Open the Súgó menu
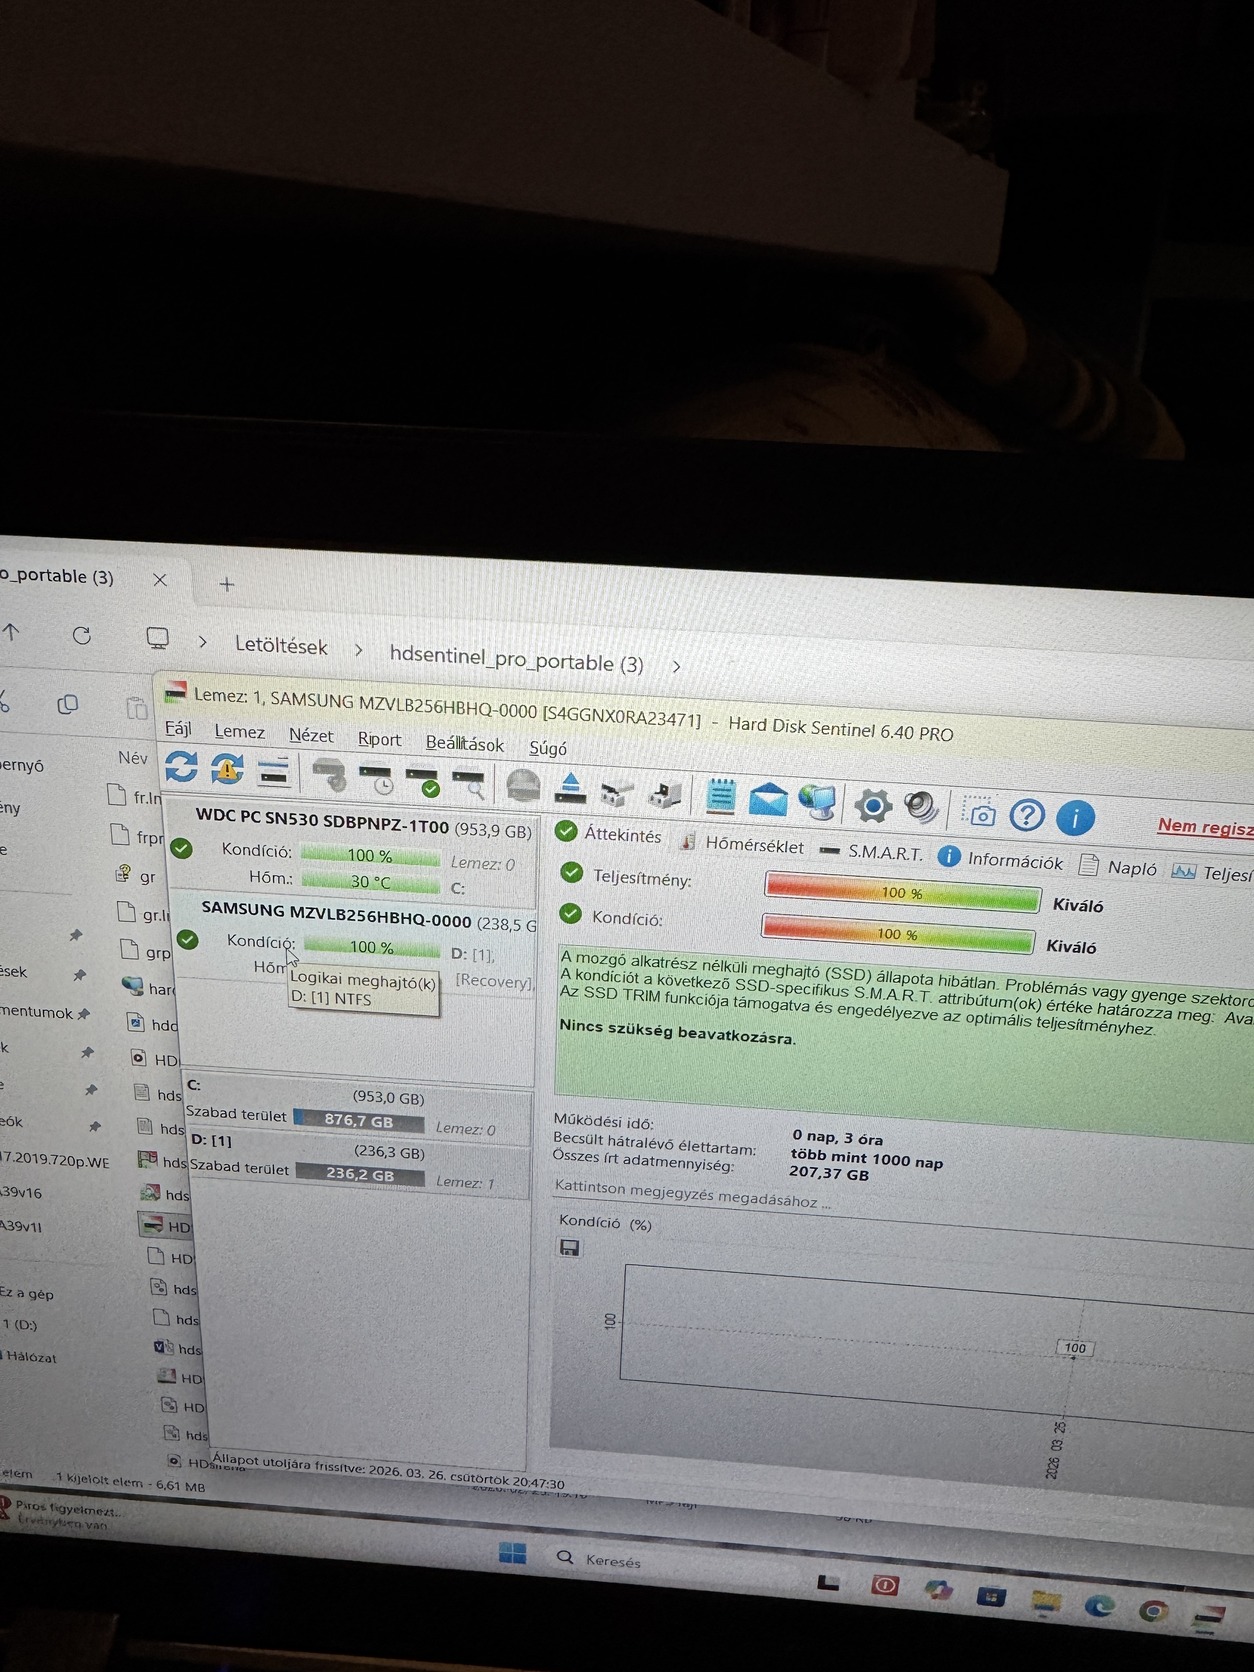Image resolution: width=1254 pixels, height=1672 pixels. tap(548, 748)
